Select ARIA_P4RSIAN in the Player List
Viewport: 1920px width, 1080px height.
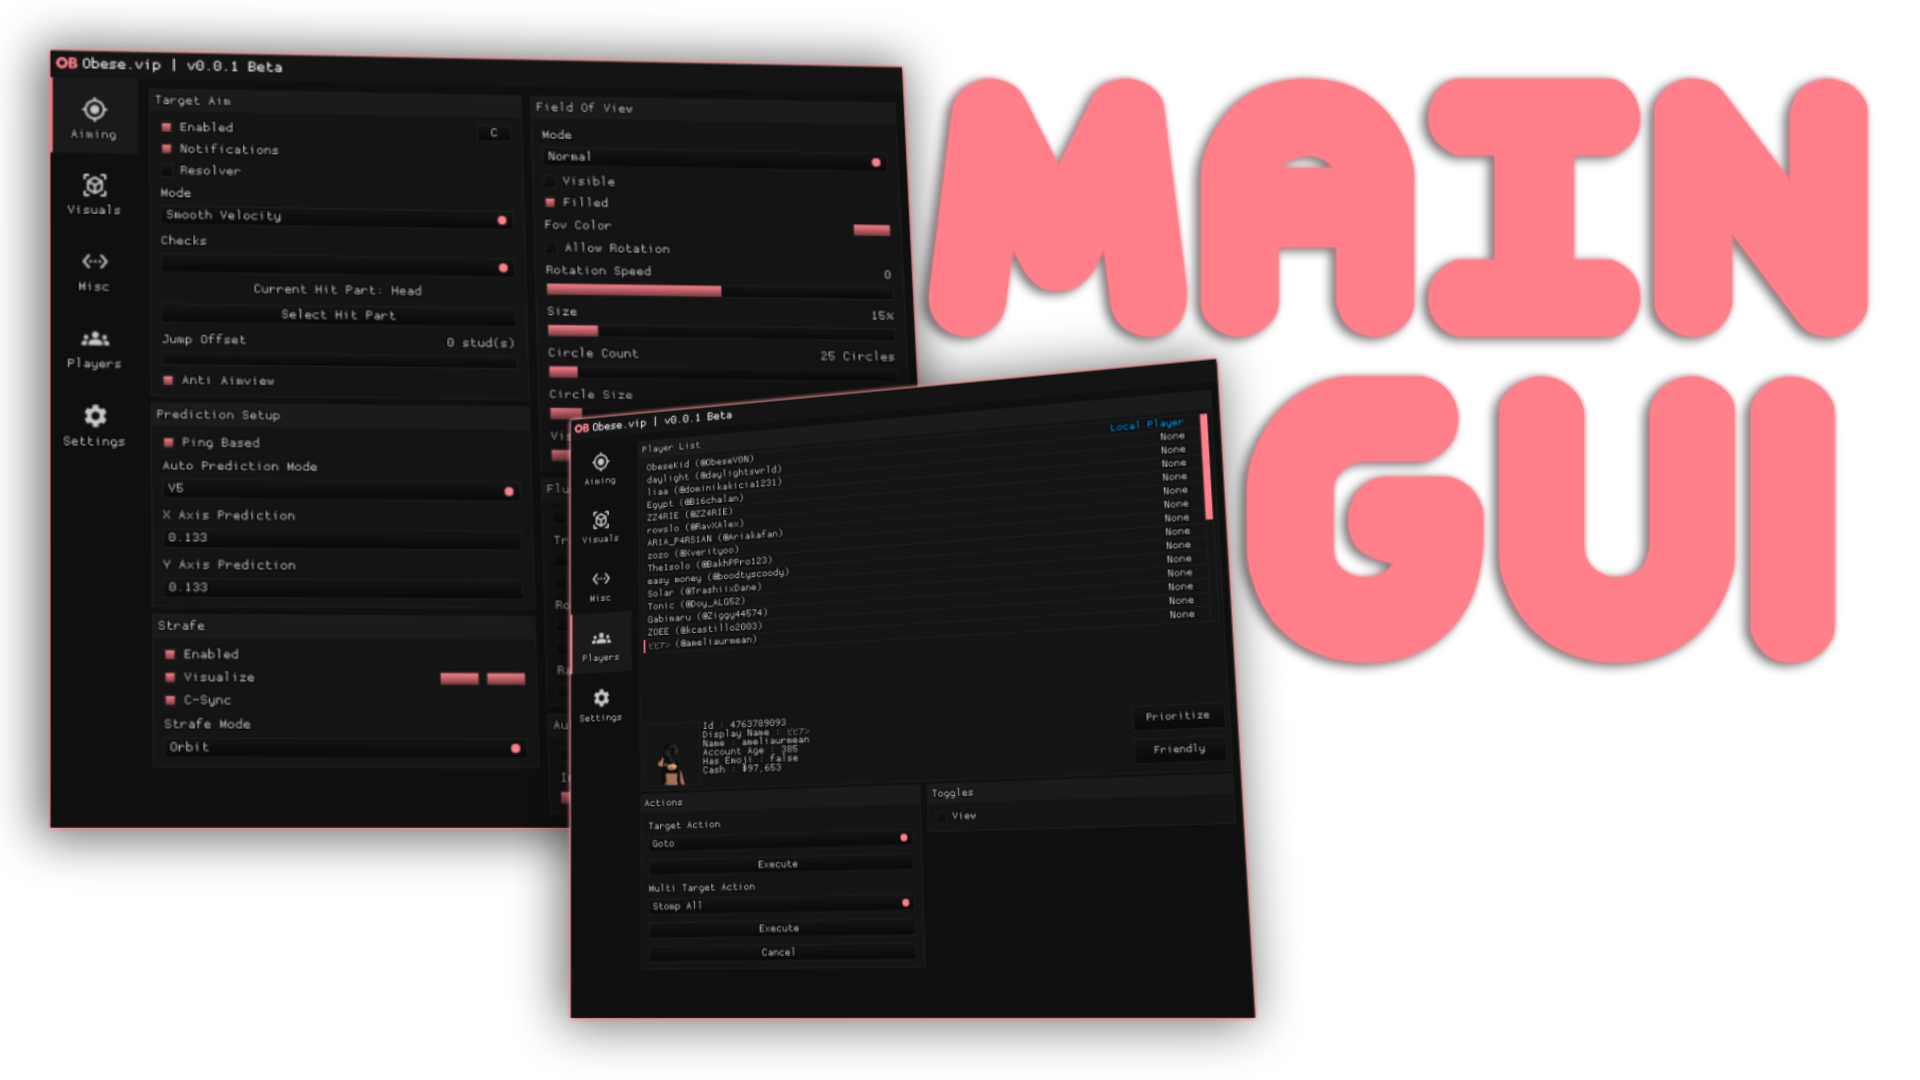(714, 538)
